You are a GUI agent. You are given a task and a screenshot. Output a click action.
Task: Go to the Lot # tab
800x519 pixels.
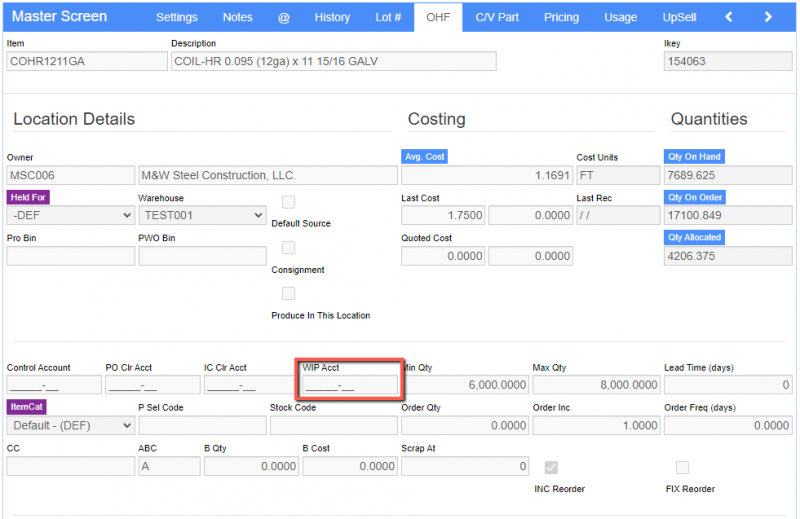(x=387, y=17)
